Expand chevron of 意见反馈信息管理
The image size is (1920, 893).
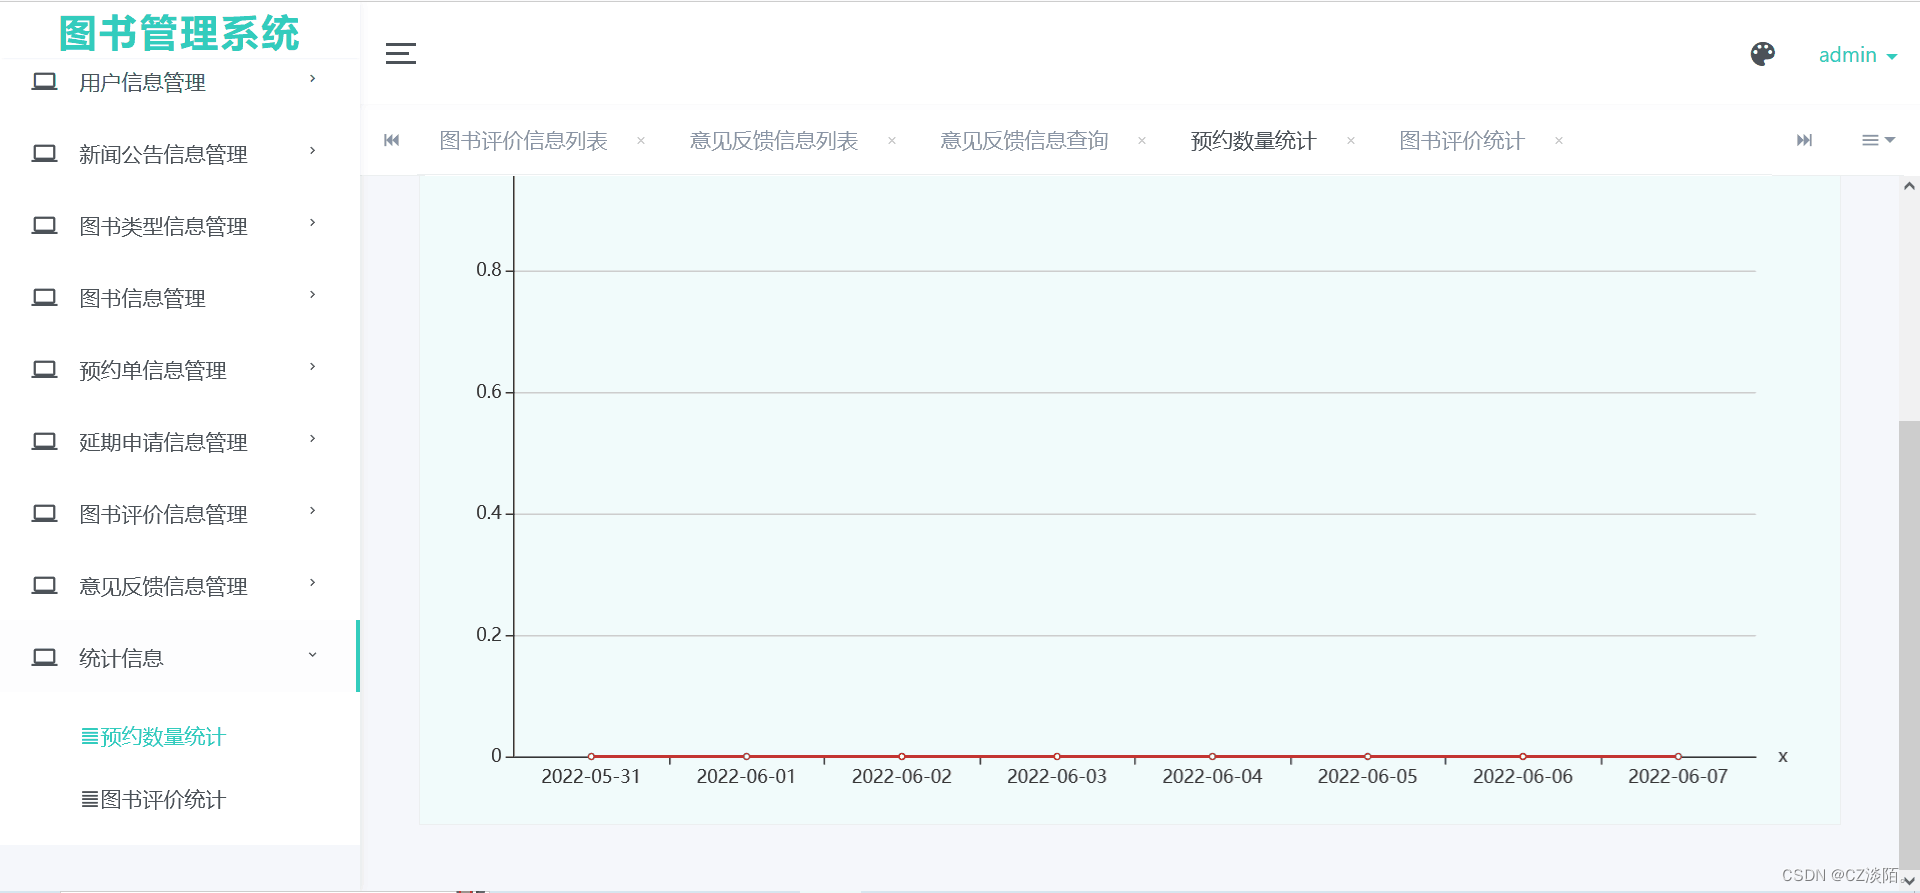tap(313, 582)
